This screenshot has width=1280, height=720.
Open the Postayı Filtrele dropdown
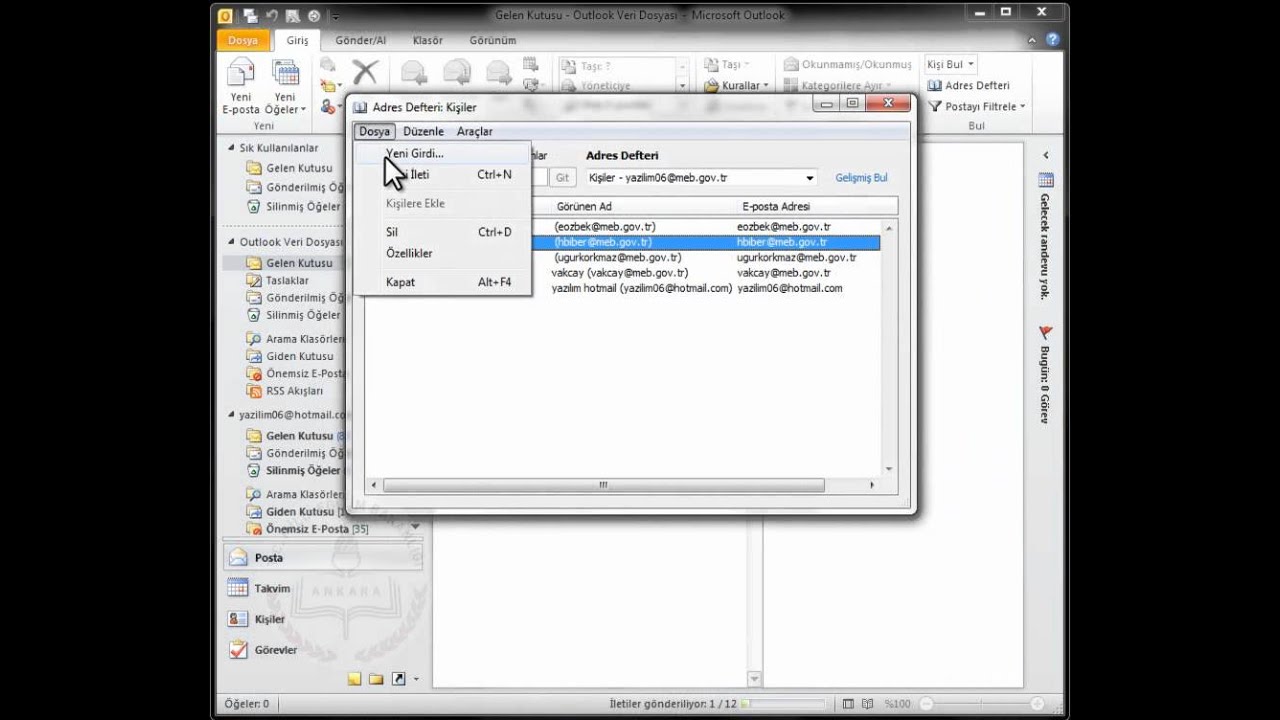(x=977, y=107)
